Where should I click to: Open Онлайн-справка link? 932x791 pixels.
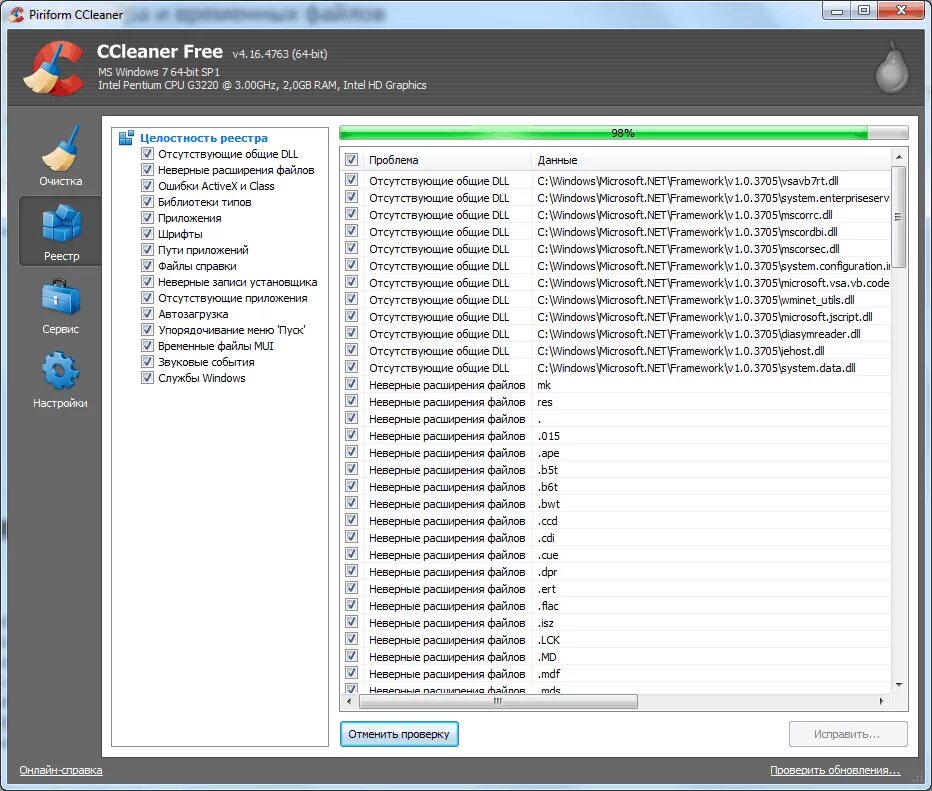pos(61,770)
